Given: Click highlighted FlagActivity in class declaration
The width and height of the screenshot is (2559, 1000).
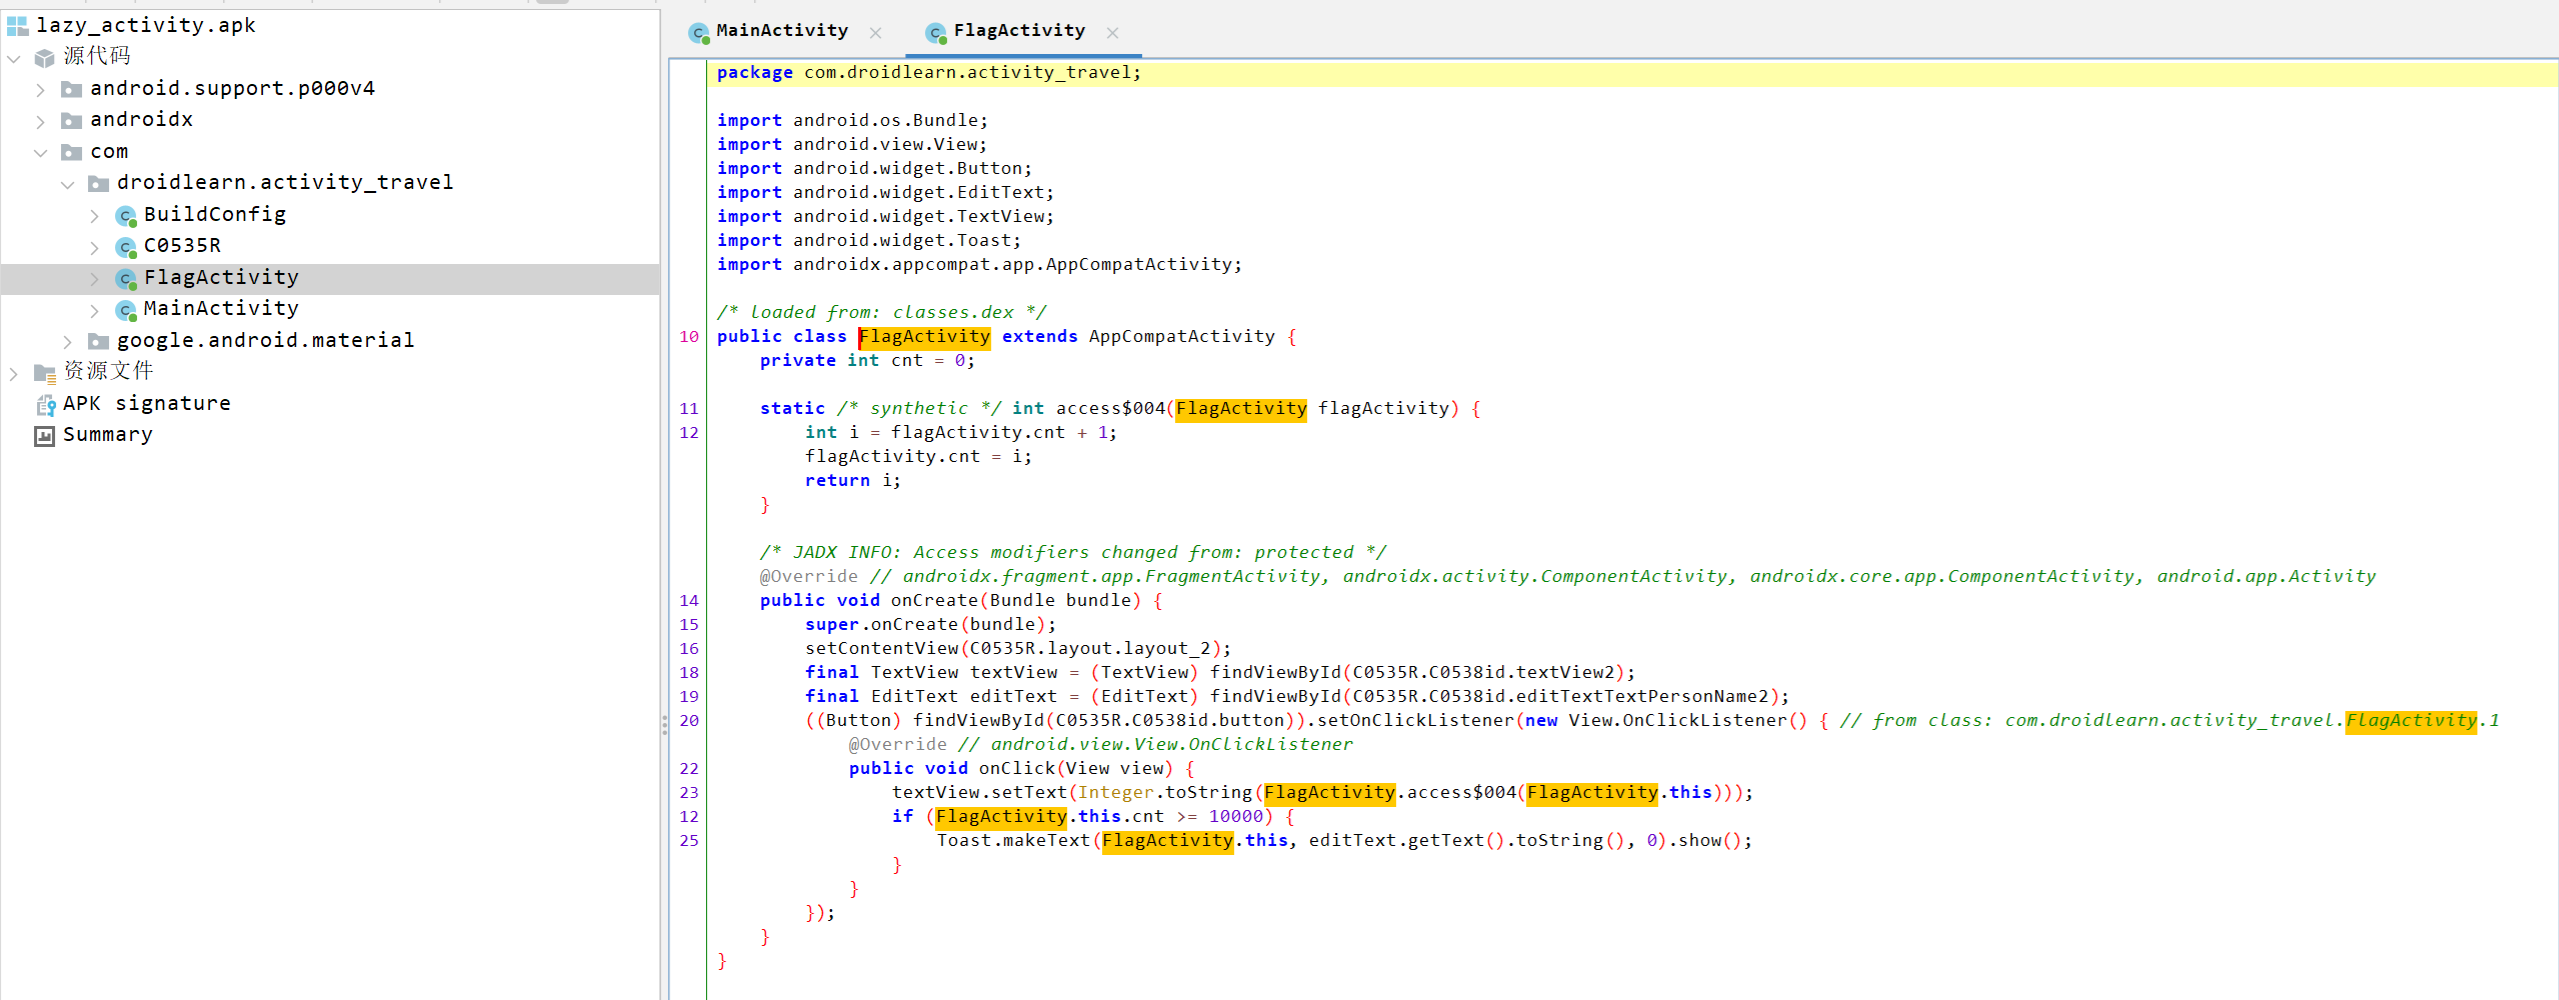Looking at the screenshot, I should (925, 337).
